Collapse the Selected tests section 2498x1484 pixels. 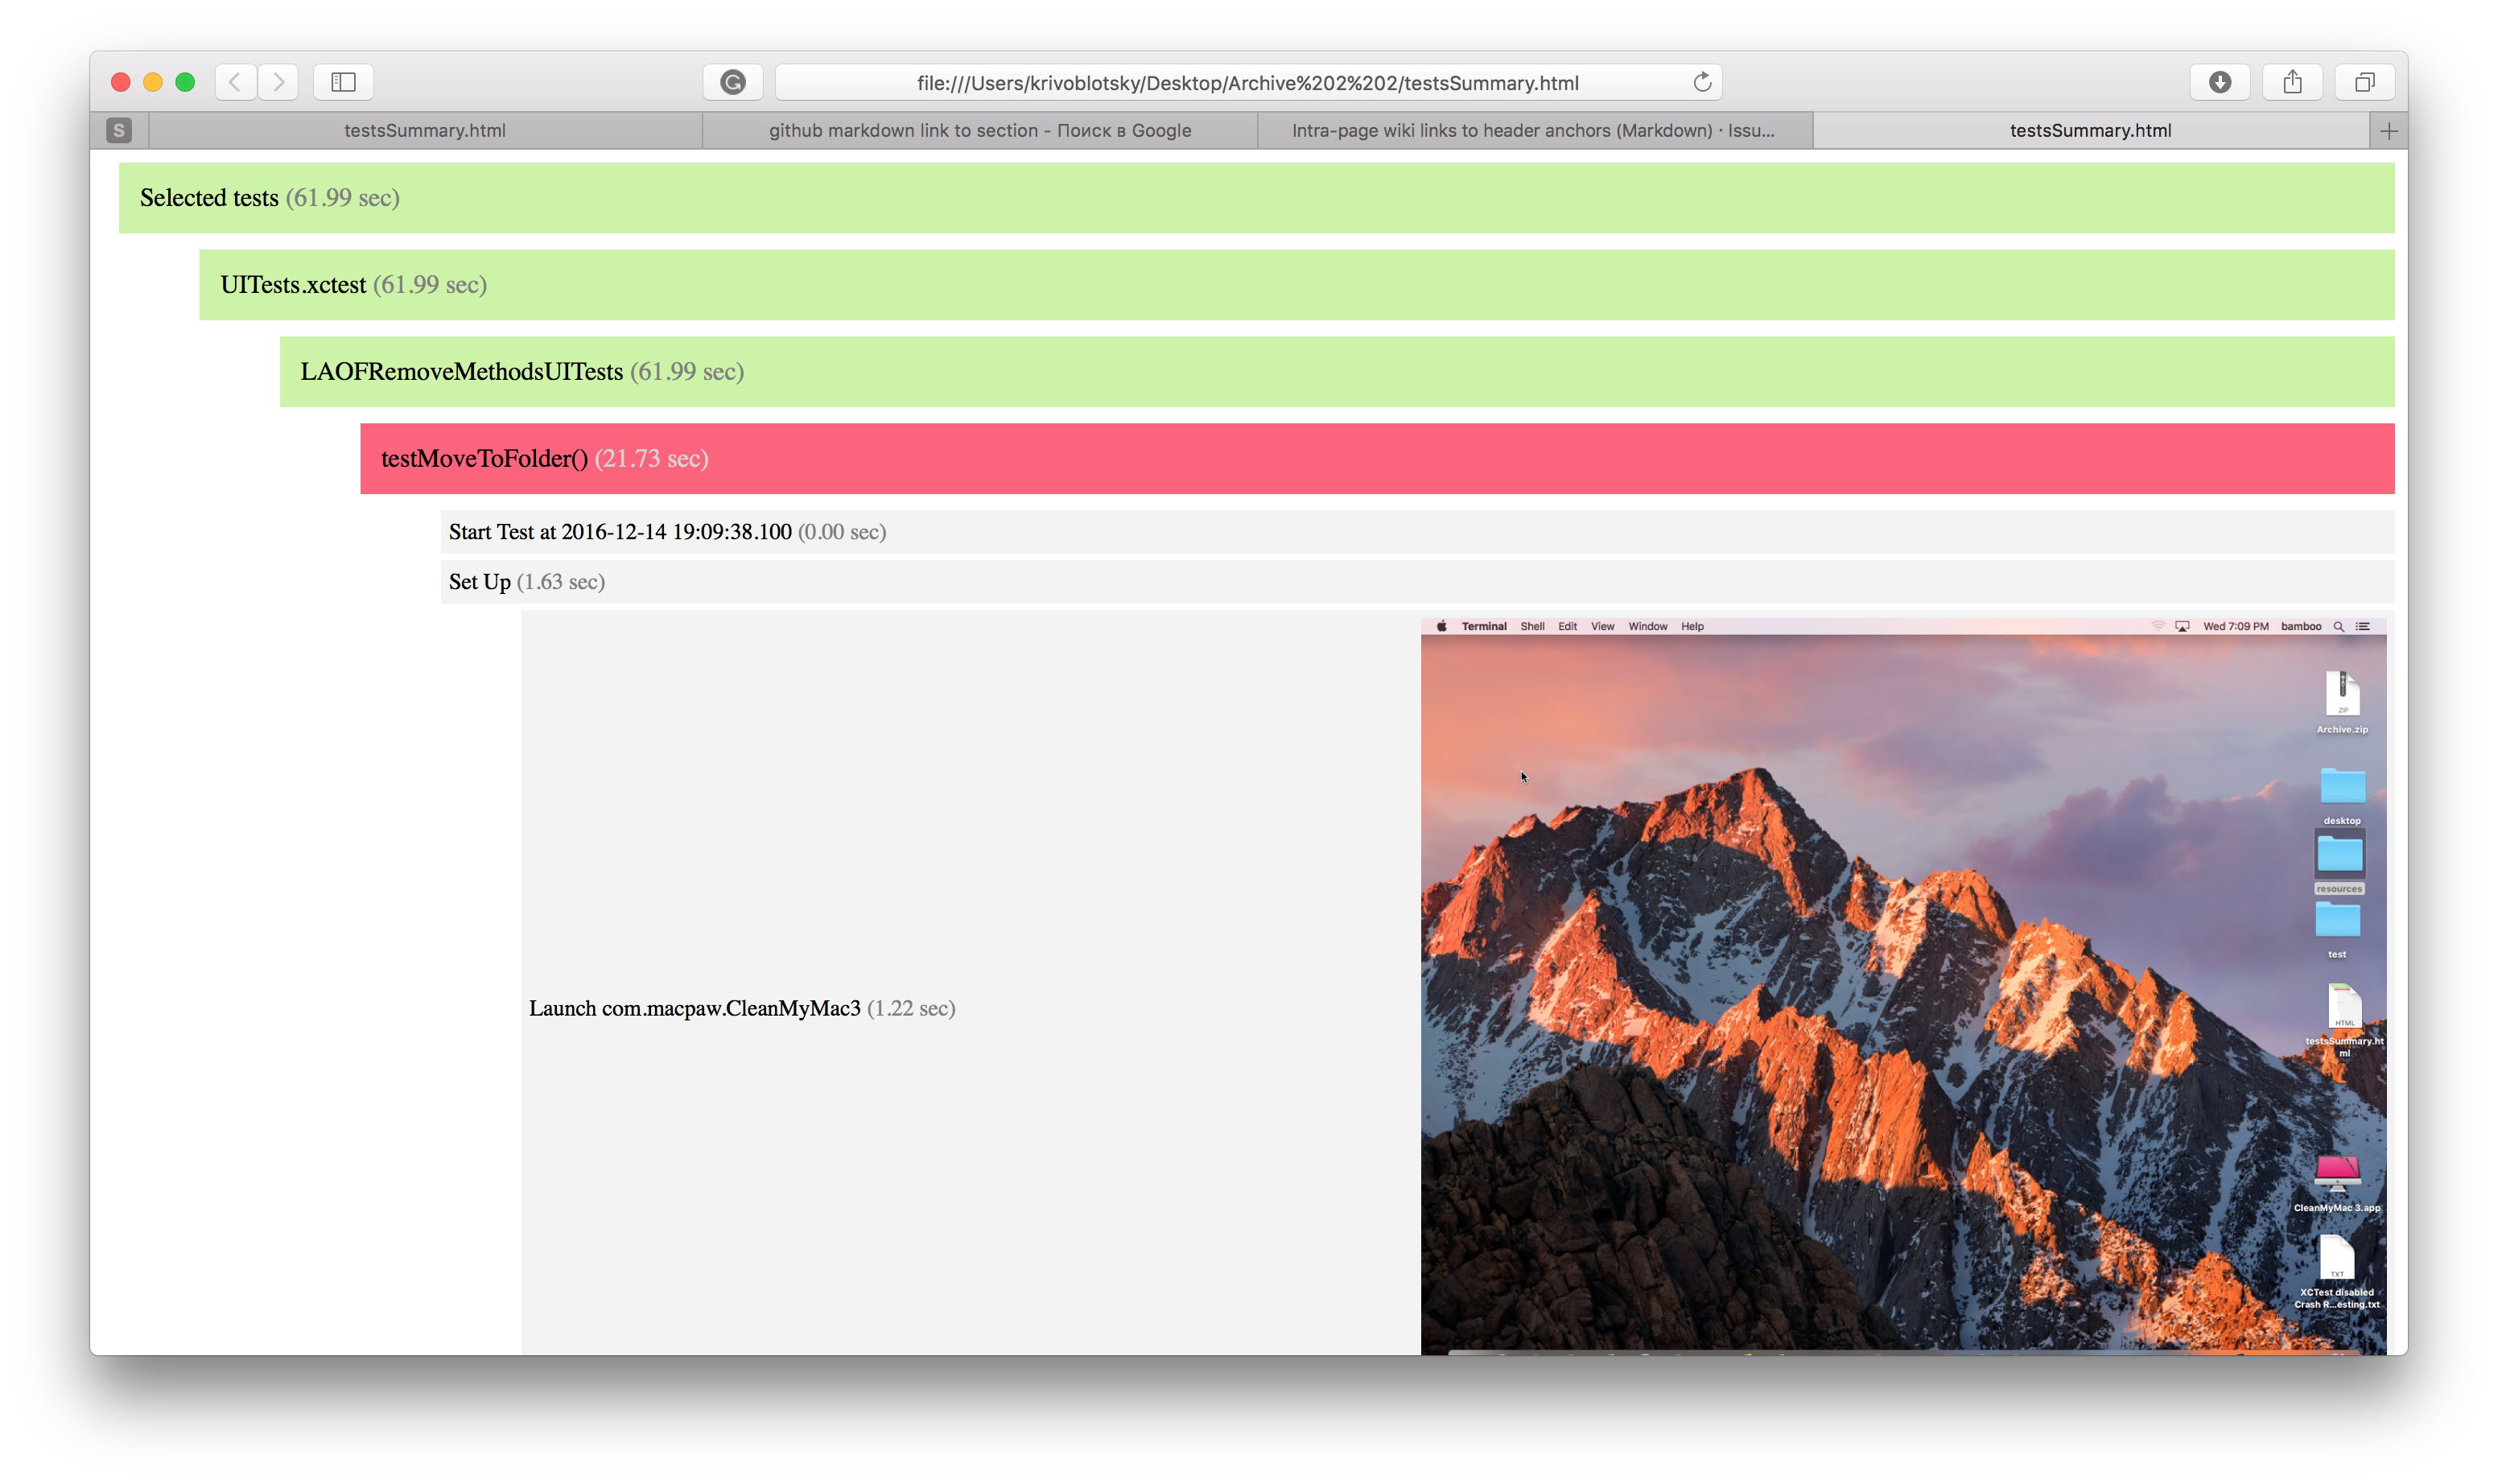1256,198
